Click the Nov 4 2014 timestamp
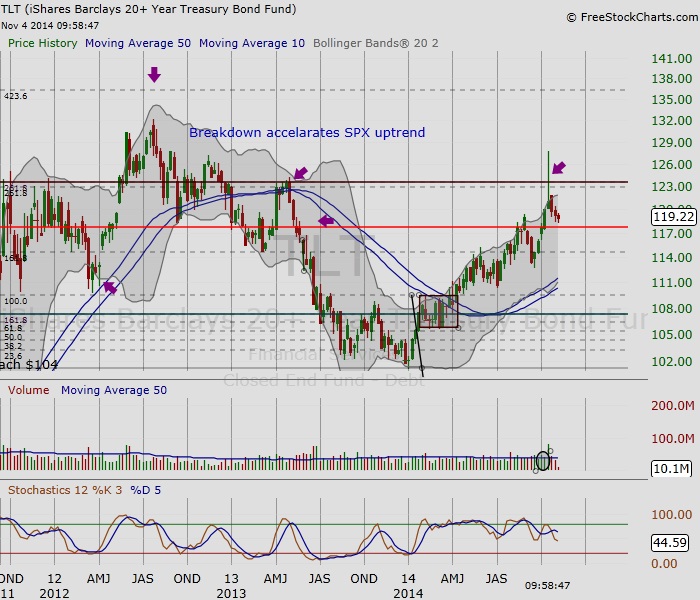Viewport: 700px width, 600px height. click(50, 25)
